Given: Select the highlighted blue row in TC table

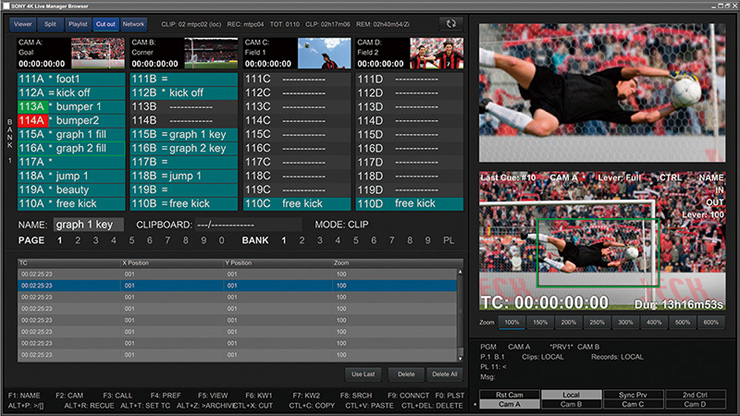Looking at the screenshot, I should point(238,283).
